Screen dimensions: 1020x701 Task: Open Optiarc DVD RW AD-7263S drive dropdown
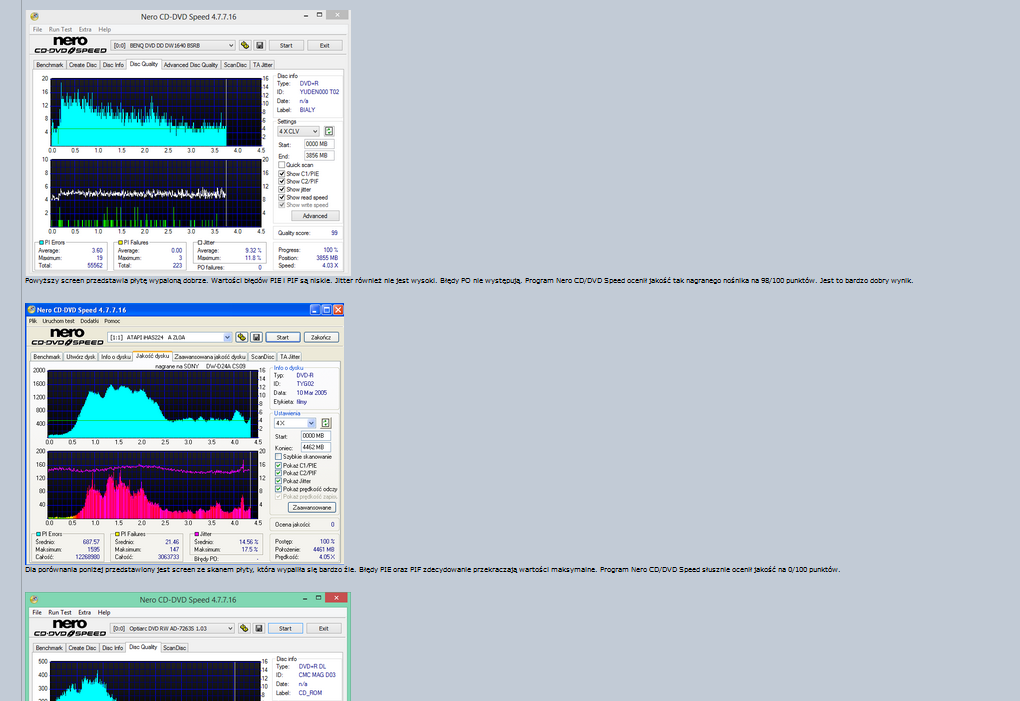(172, 628)
